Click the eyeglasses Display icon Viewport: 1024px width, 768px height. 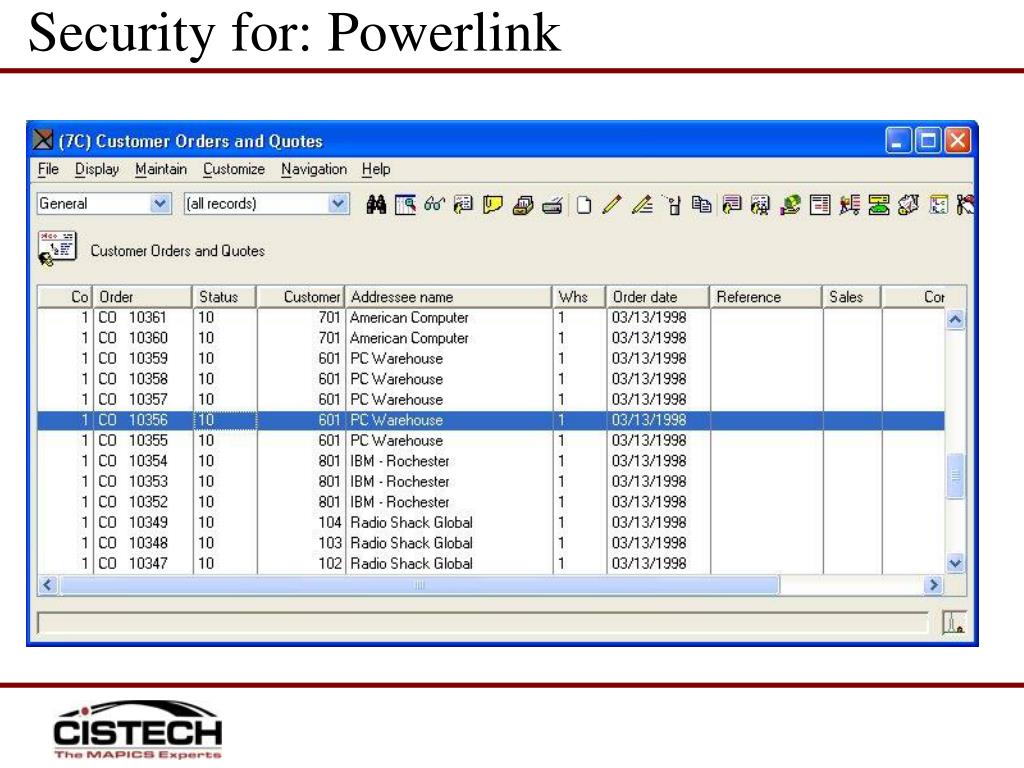434,204
